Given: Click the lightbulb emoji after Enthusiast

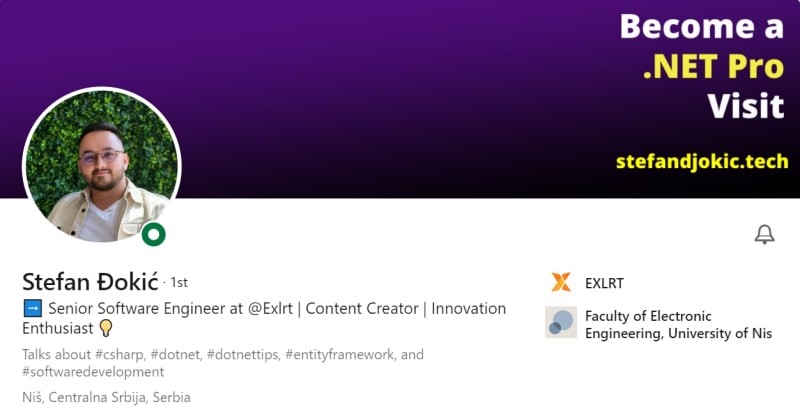Looking at the screenshot, I should 106,328.
